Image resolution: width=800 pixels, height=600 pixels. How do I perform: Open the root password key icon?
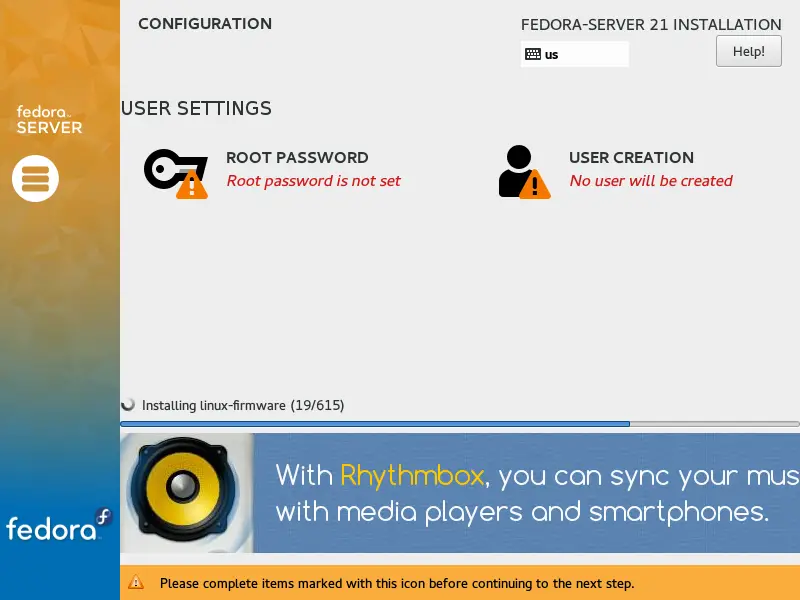176,173
